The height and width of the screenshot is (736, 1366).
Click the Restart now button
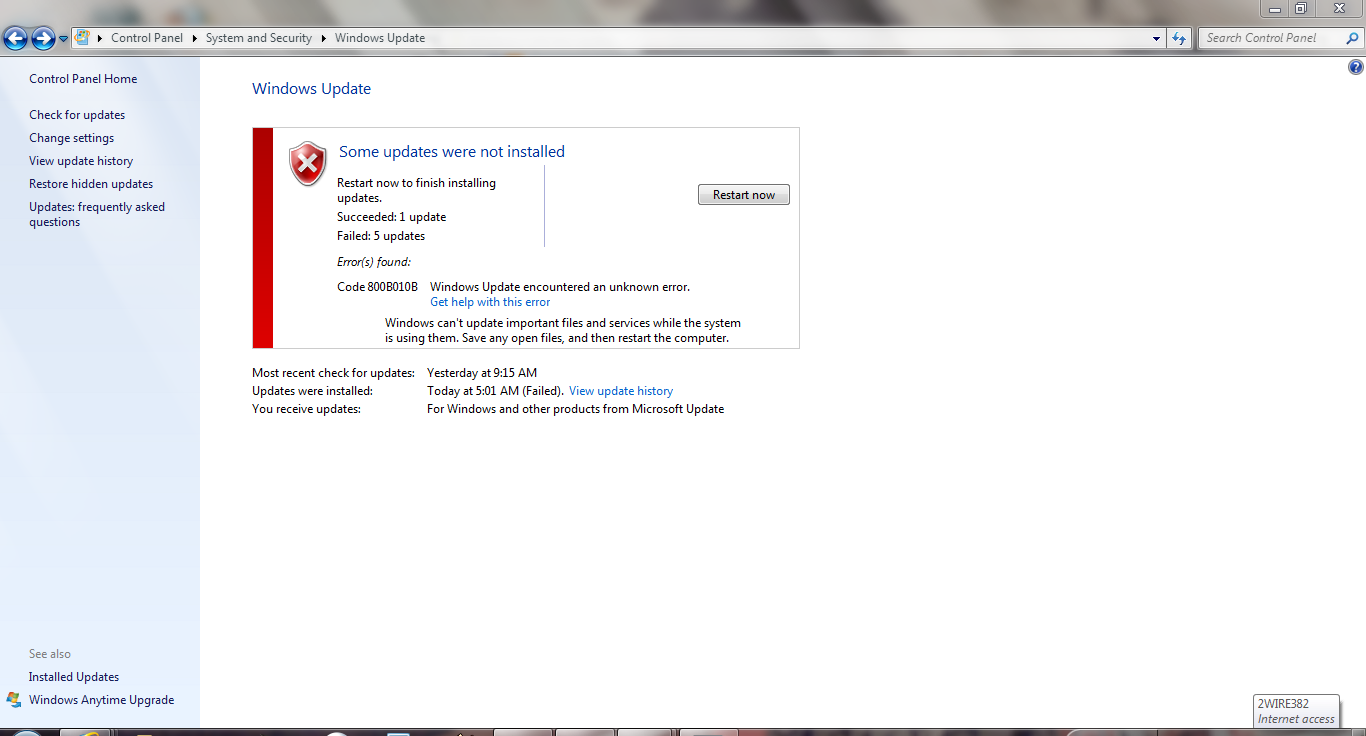[743, 195]
